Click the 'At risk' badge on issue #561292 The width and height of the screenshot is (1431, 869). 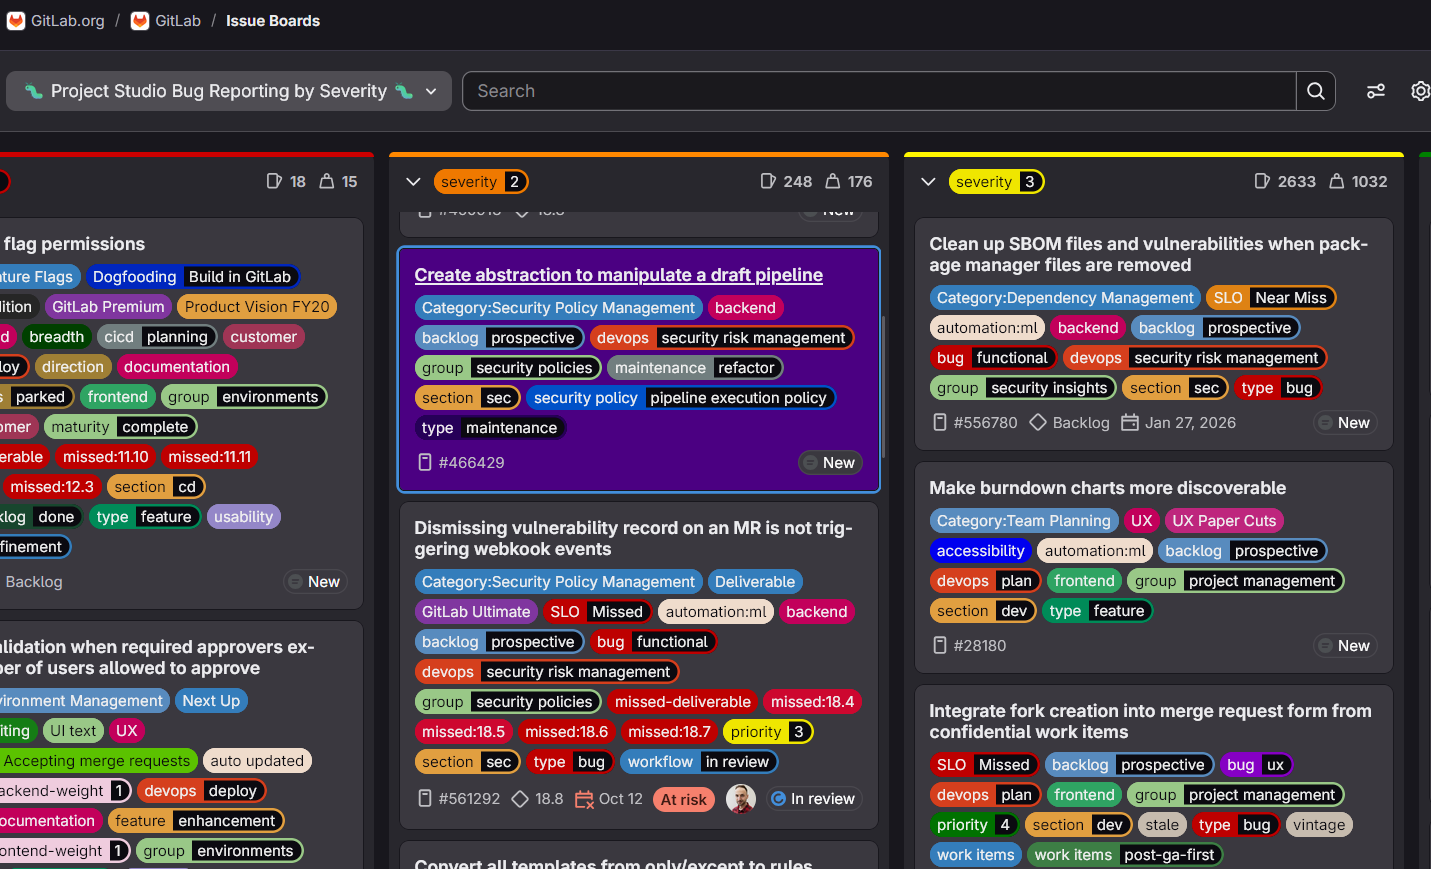coord(684,799)
